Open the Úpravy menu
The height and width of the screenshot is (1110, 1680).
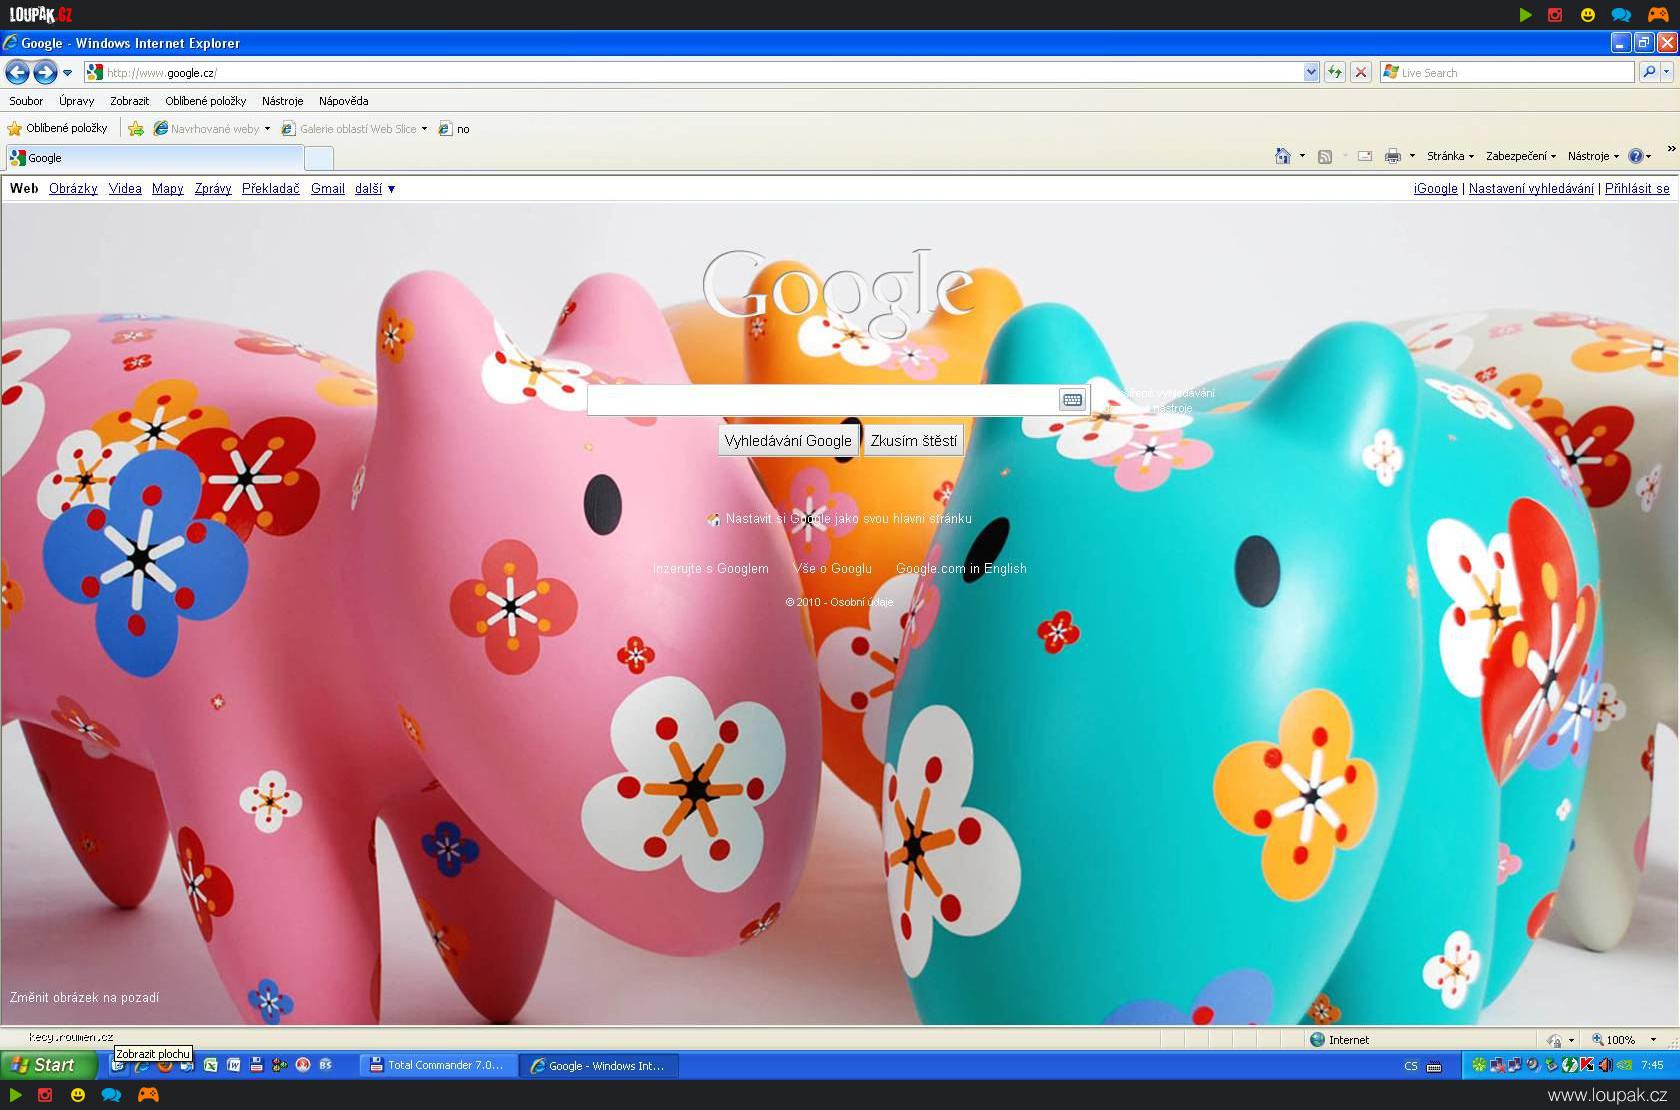76,101
